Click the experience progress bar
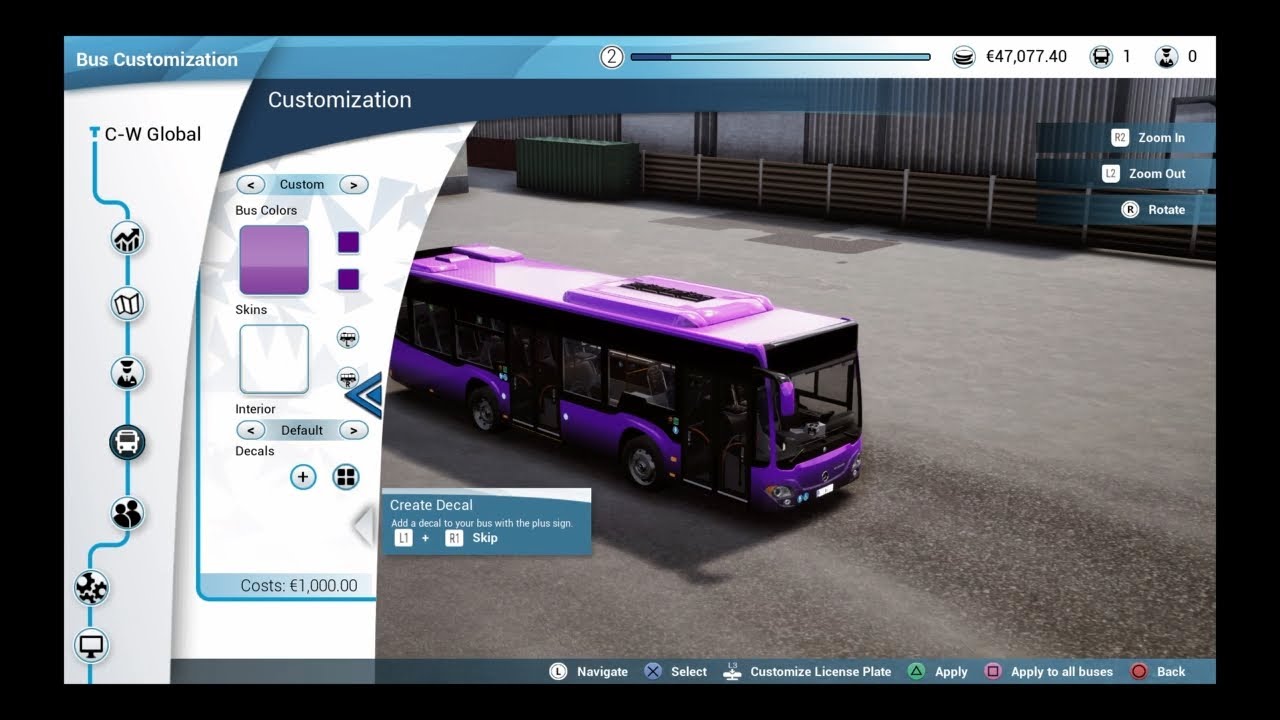Viewport: 1280px width, 720px height. pos(780,57)
